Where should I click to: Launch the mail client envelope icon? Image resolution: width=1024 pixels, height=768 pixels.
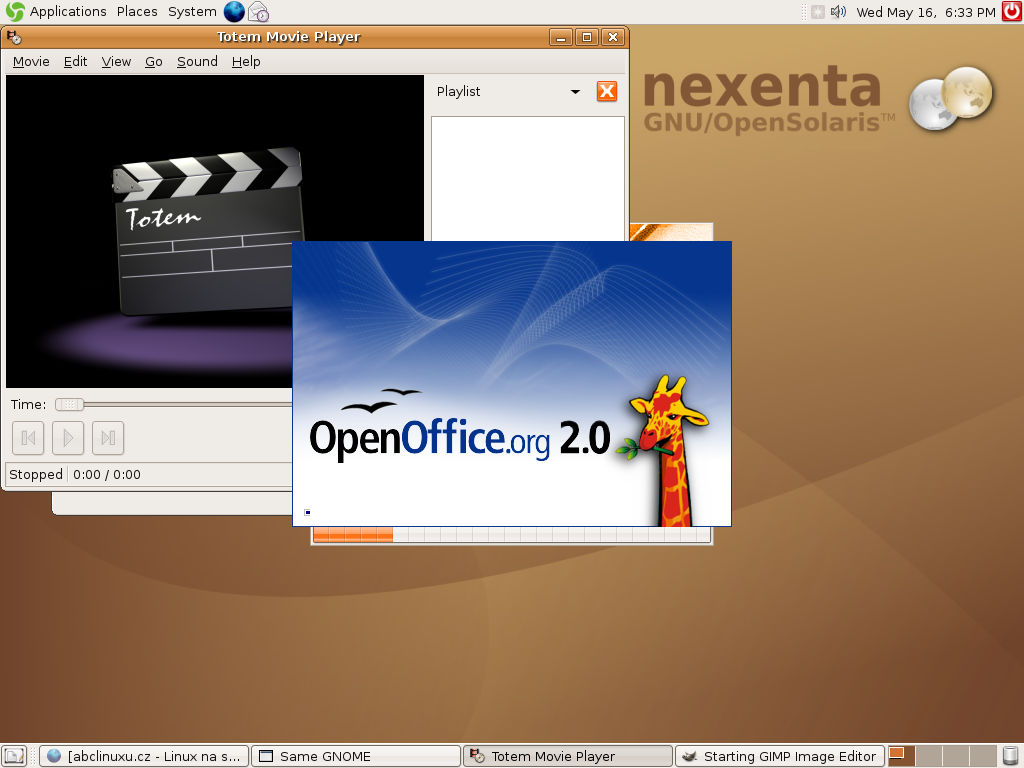pos(259,12)
